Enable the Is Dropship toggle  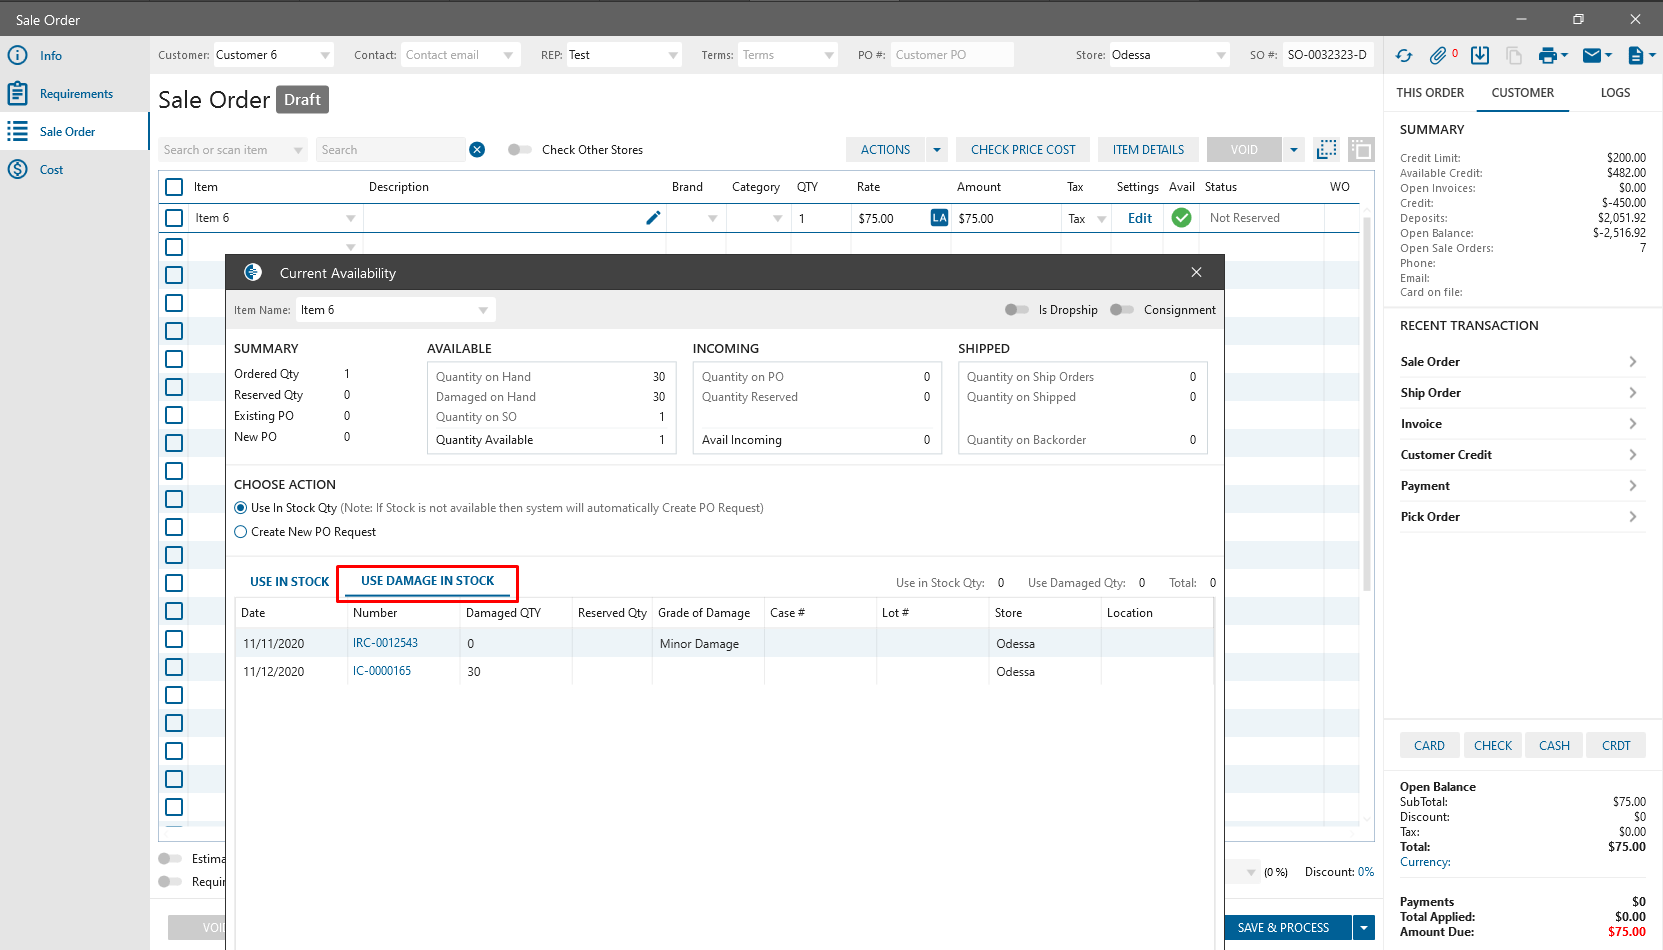[1016, 310]
